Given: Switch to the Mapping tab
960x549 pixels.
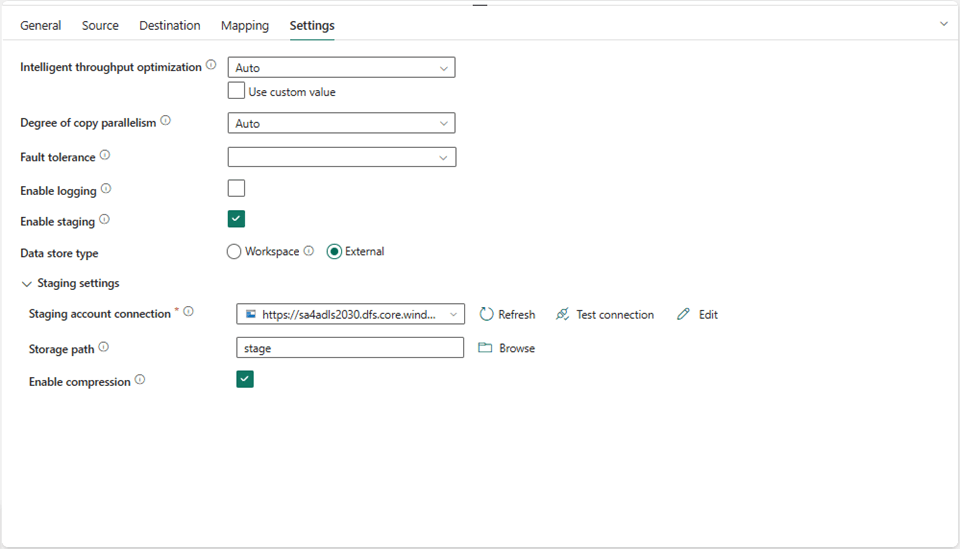Looking at the screenshot, I should pos(245,26).
